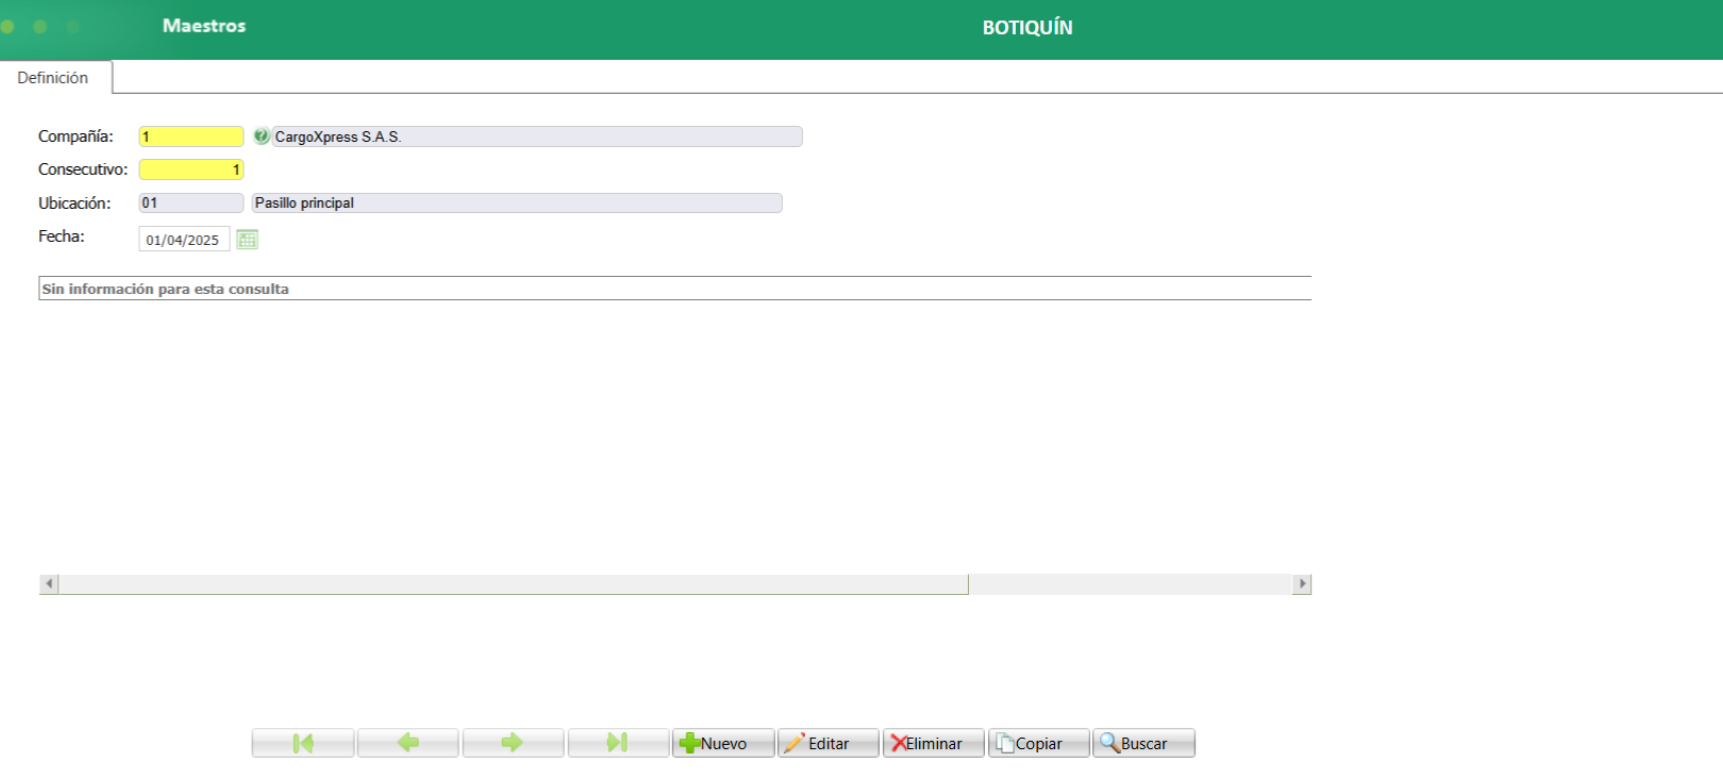Click the horizontal scrollbar right arrow
Image resolution: width=1723 pixels, height=772 pixels.
point(1301,584)
